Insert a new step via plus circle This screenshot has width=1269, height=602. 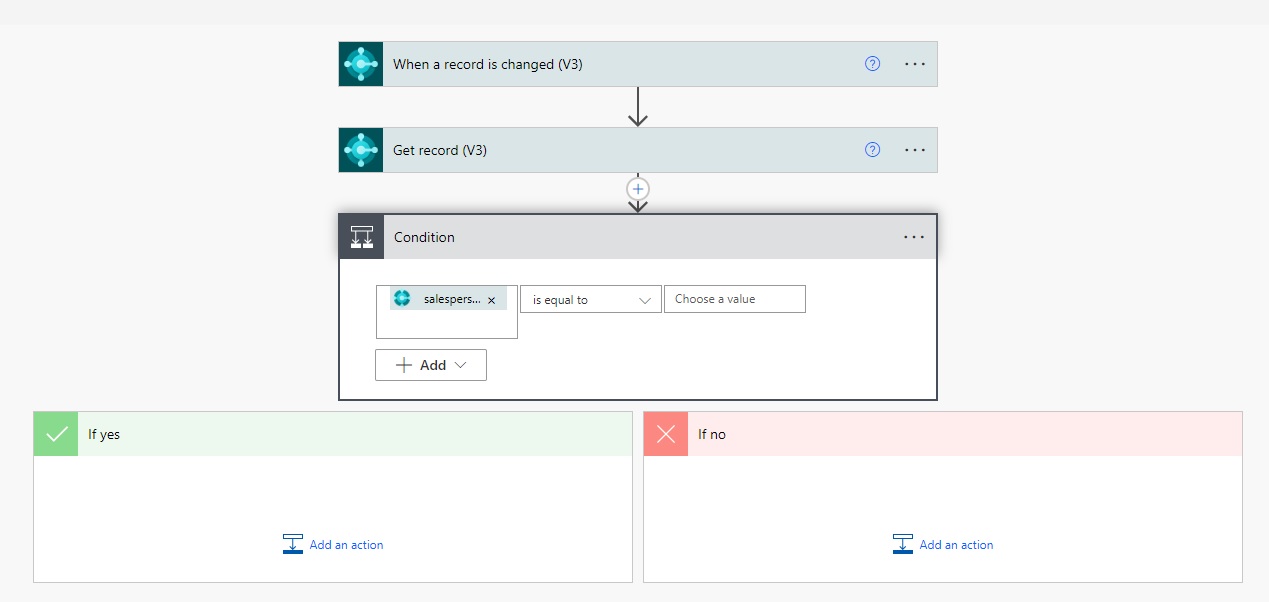tap(638, 188)
